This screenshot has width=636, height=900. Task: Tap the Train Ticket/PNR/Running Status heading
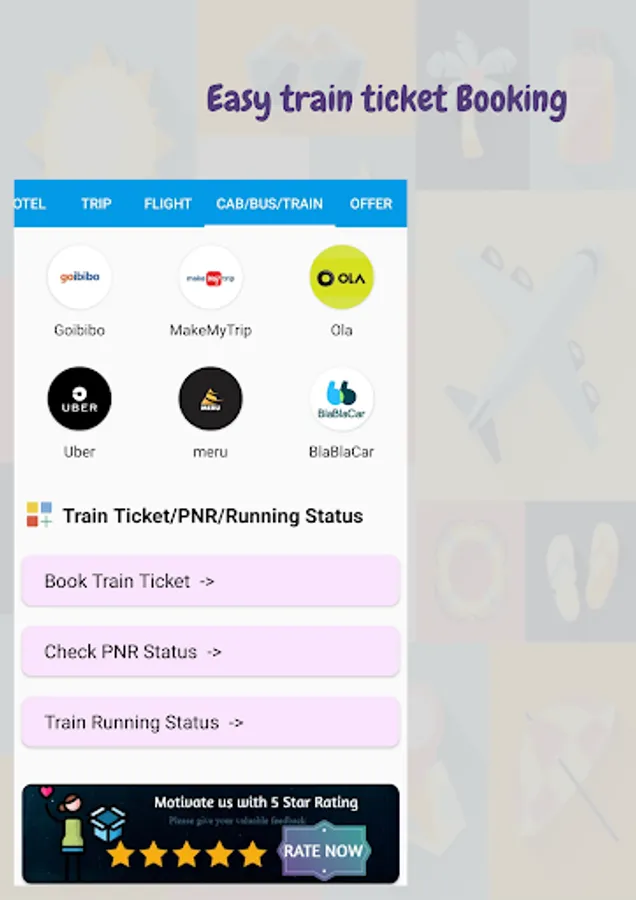213,516
